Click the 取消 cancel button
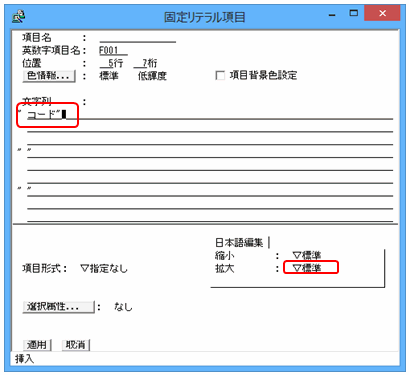The width and height of the screenshot is (409, 375). [x=76, y=345]
